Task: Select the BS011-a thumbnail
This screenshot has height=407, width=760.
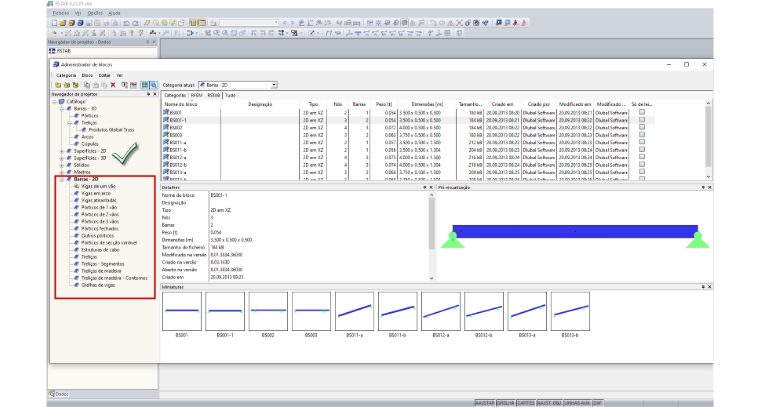Action: [x=354, y=312]
